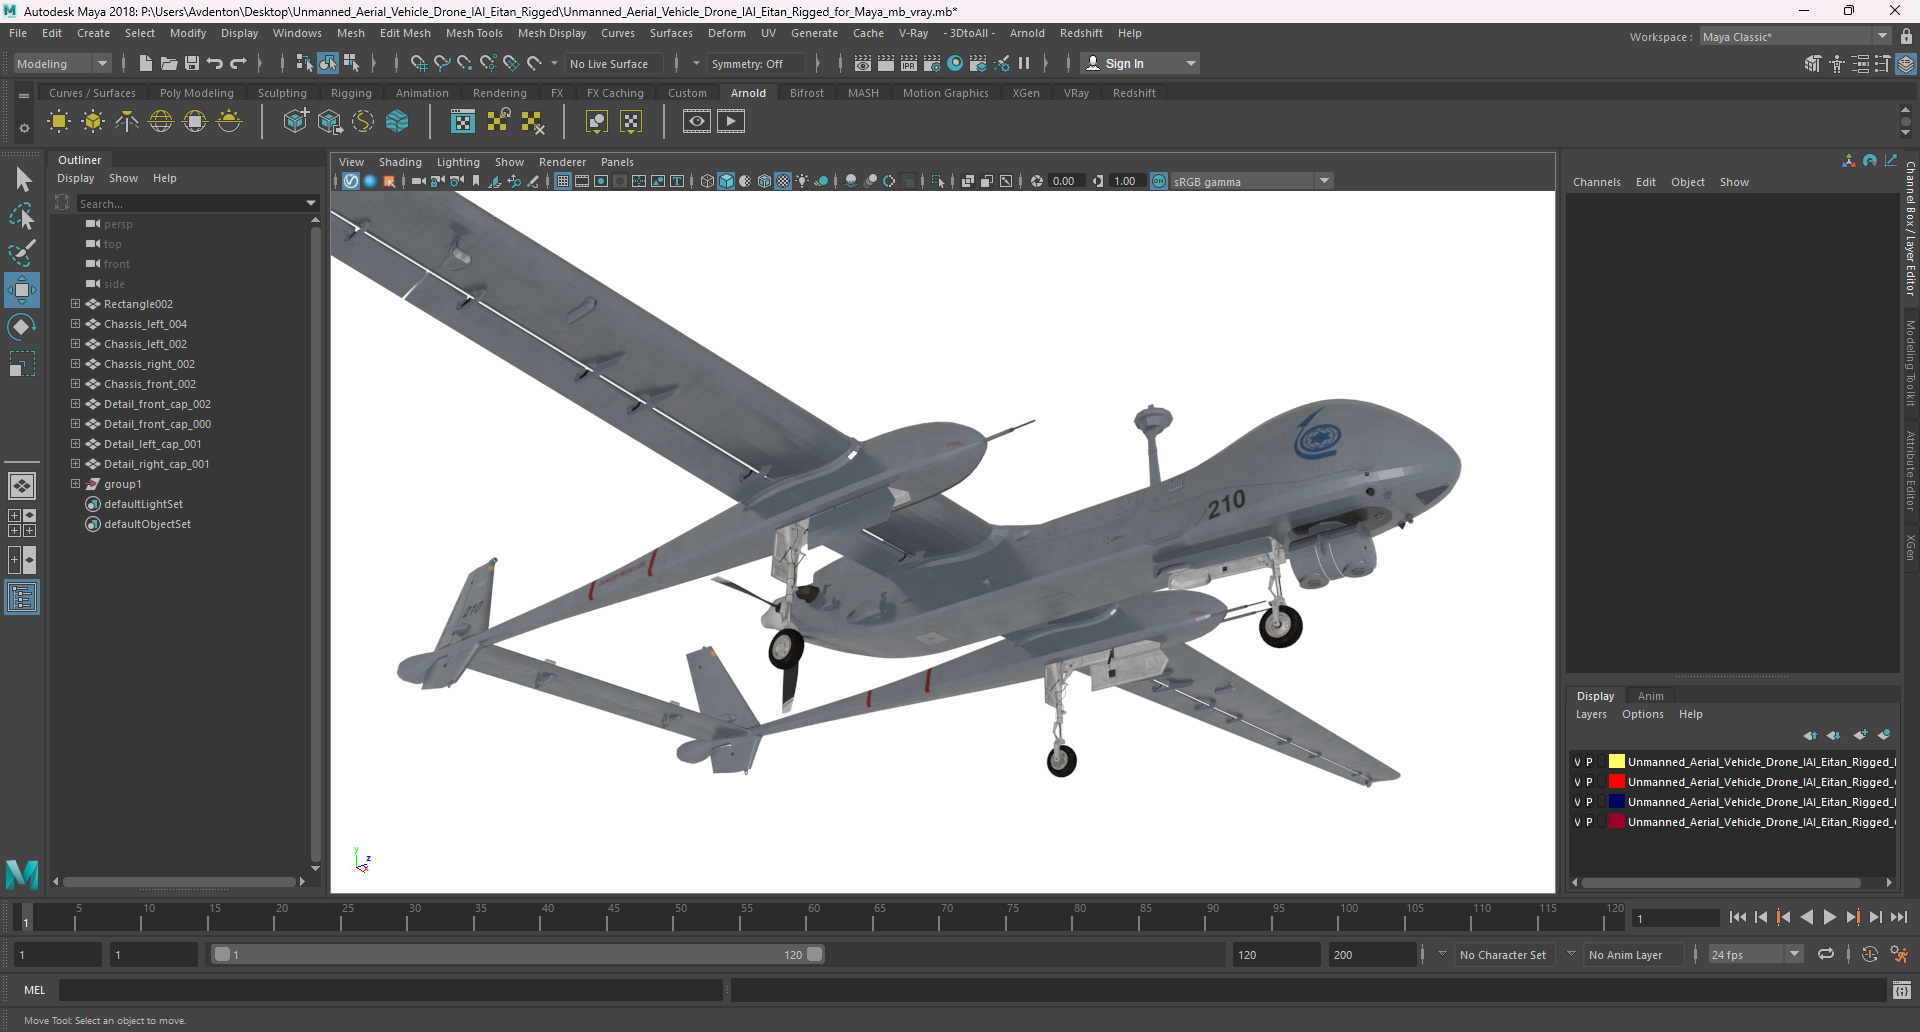Activate the Paint selection tool

[x=22, y=252]
